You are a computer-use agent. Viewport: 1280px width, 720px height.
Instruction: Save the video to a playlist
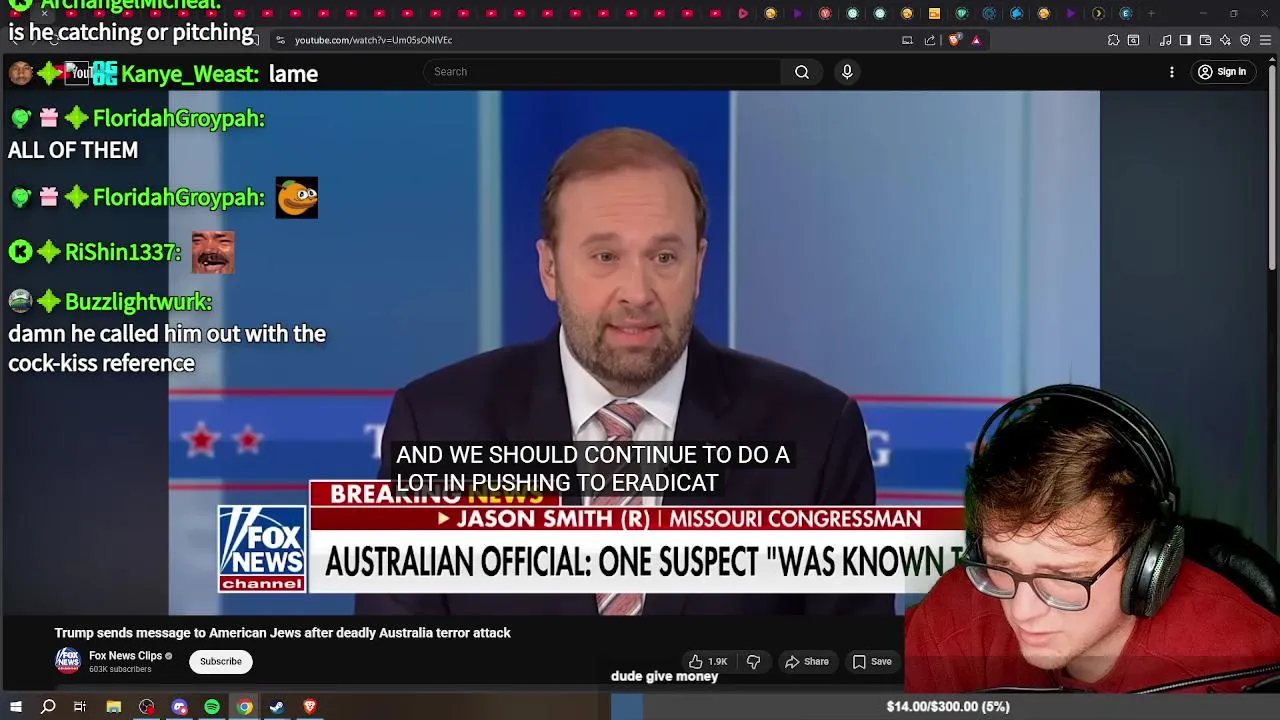872,661
